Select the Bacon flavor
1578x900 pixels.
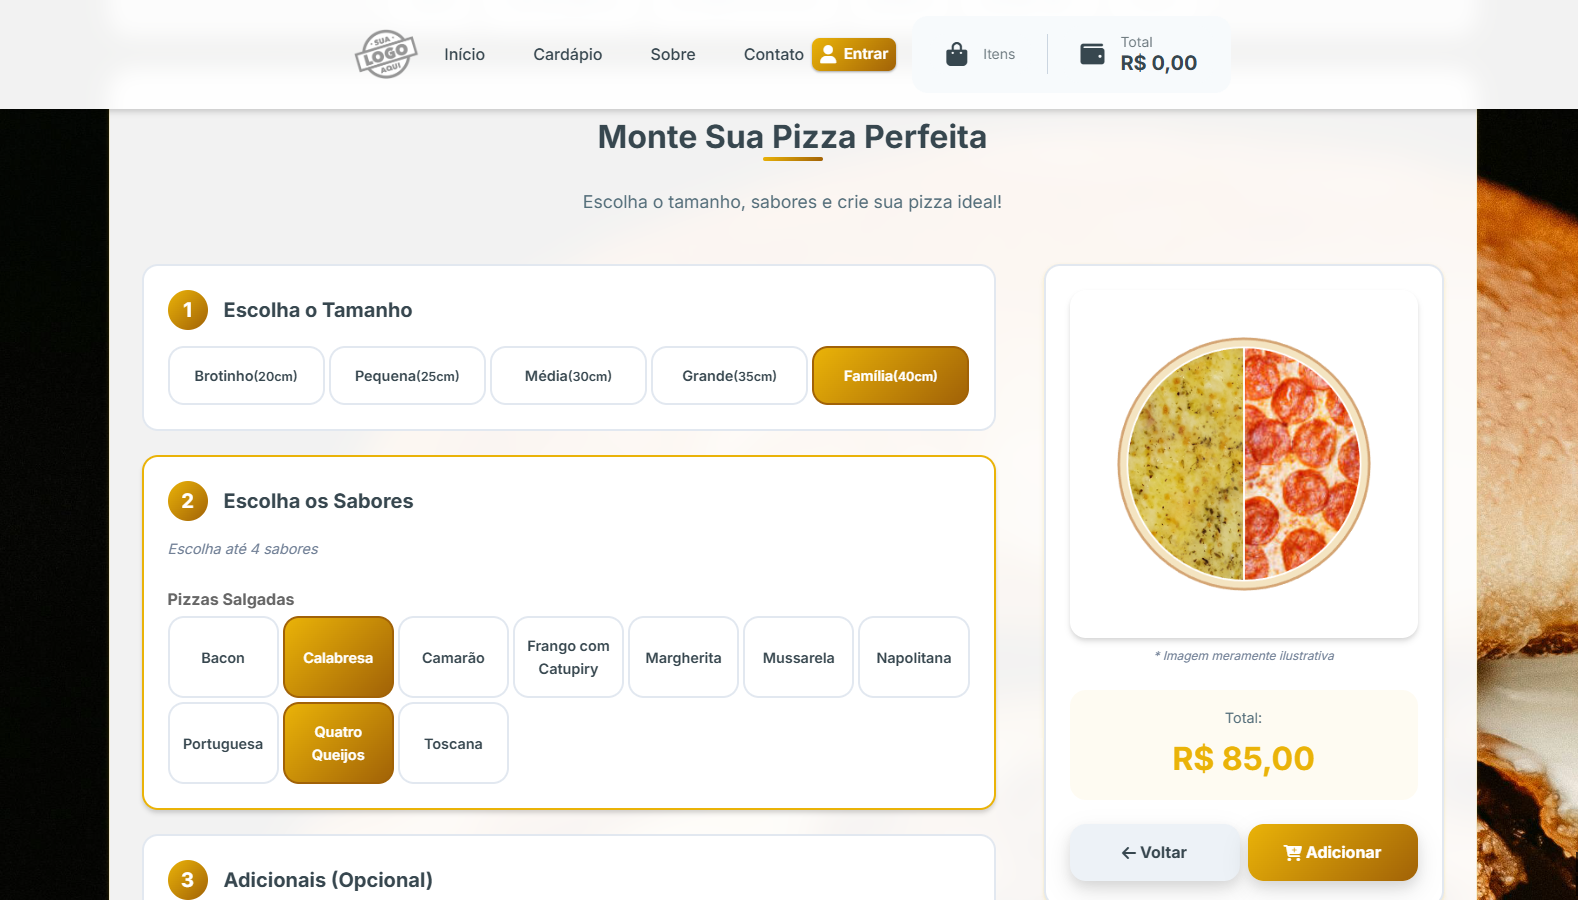(x=222, y=657)
